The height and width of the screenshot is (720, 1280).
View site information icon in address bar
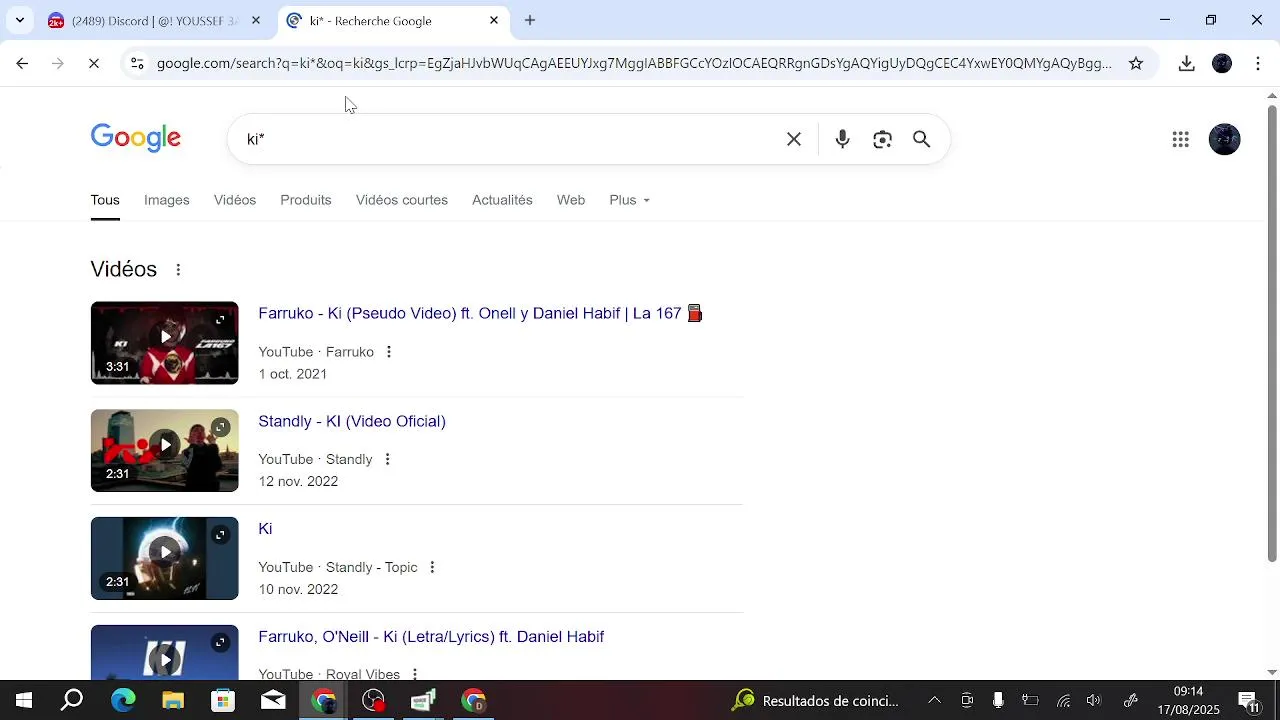pos(137,63)
